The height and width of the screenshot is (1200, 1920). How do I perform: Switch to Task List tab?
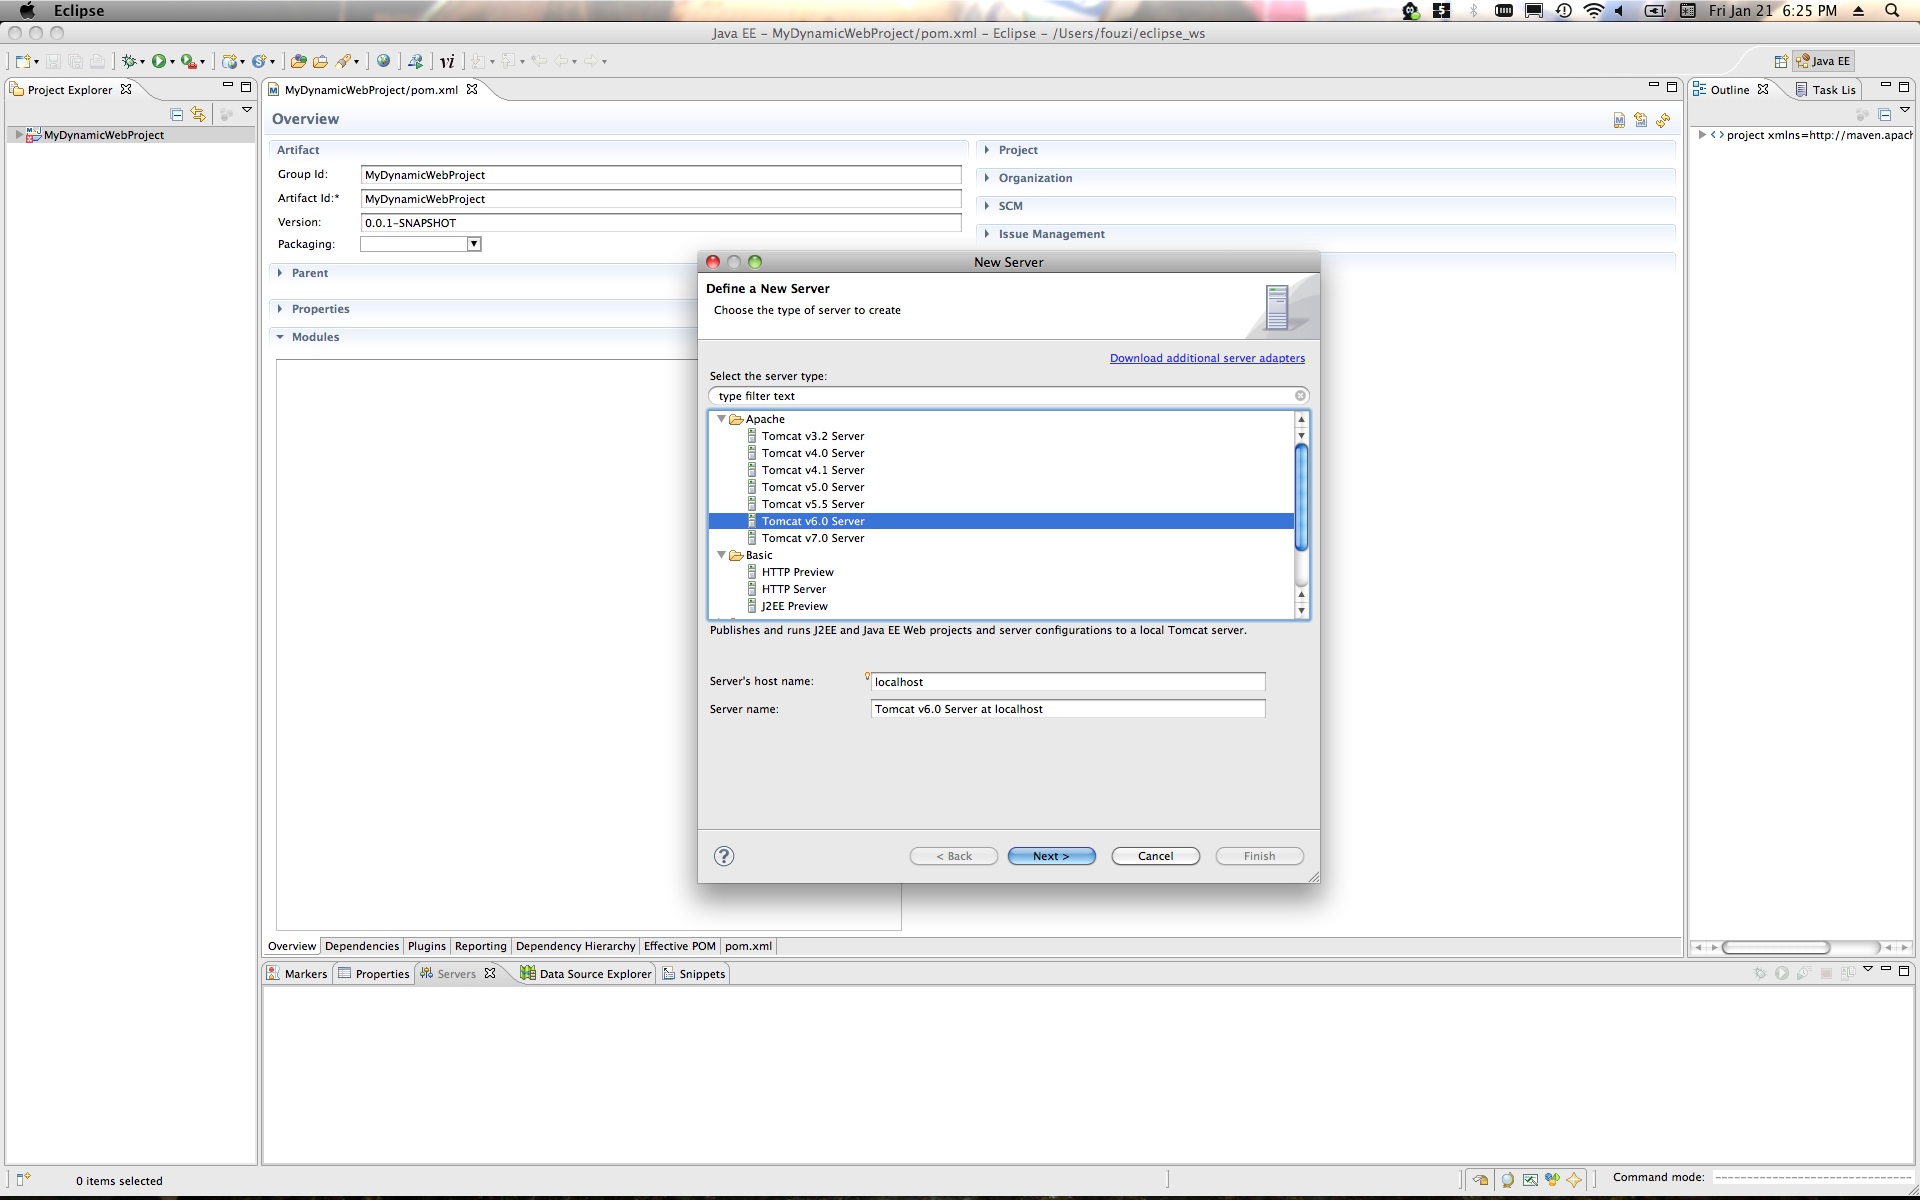pyautogui.click(x=1825, y=90)
